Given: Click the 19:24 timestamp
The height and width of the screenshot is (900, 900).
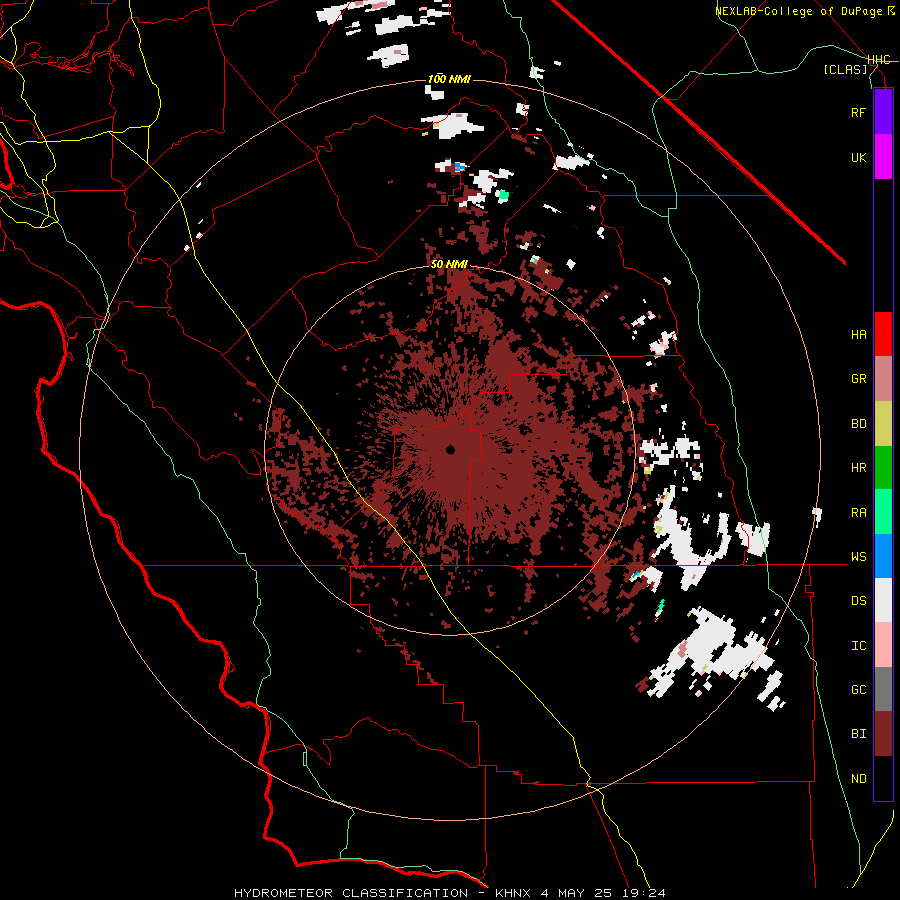Looking at the screenshot, I should (645, 893).
